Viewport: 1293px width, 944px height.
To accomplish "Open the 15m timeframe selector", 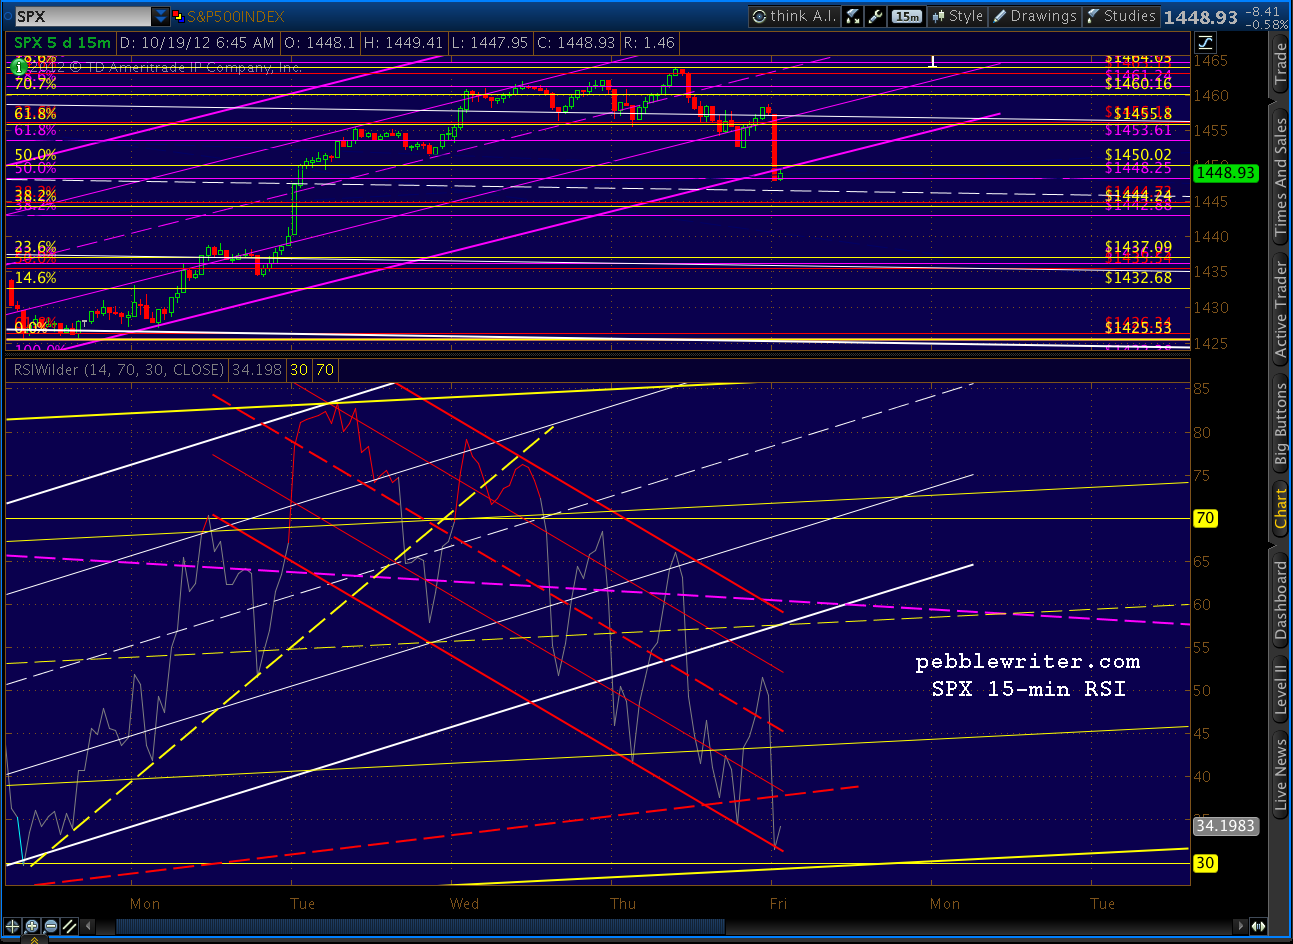I will pyautogui.click(x=907, y=16).
